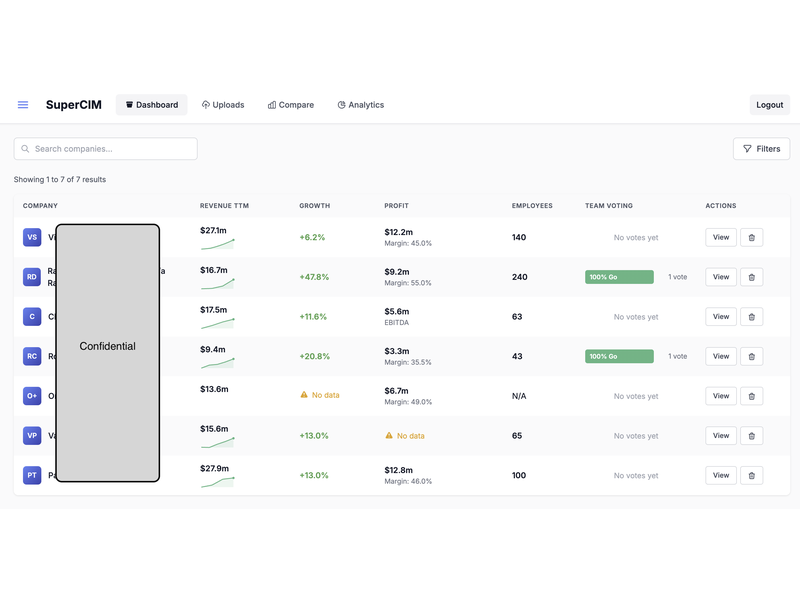View the company with $15.6m revenue
This screenshot has width=800, height=600.
tap(720, 436)
